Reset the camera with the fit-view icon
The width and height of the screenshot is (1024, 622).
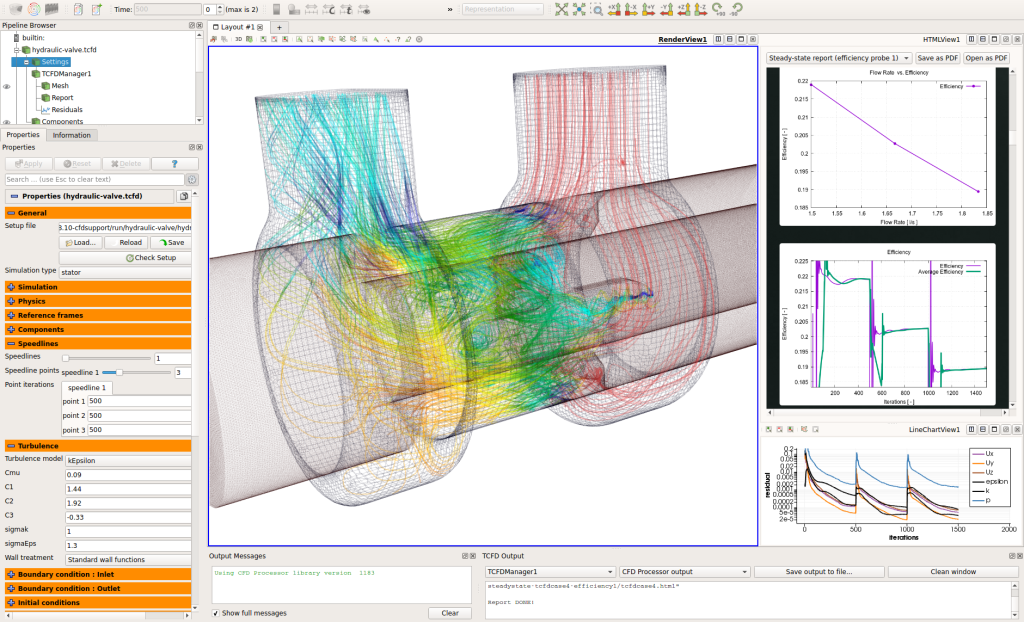pos(564,8)
